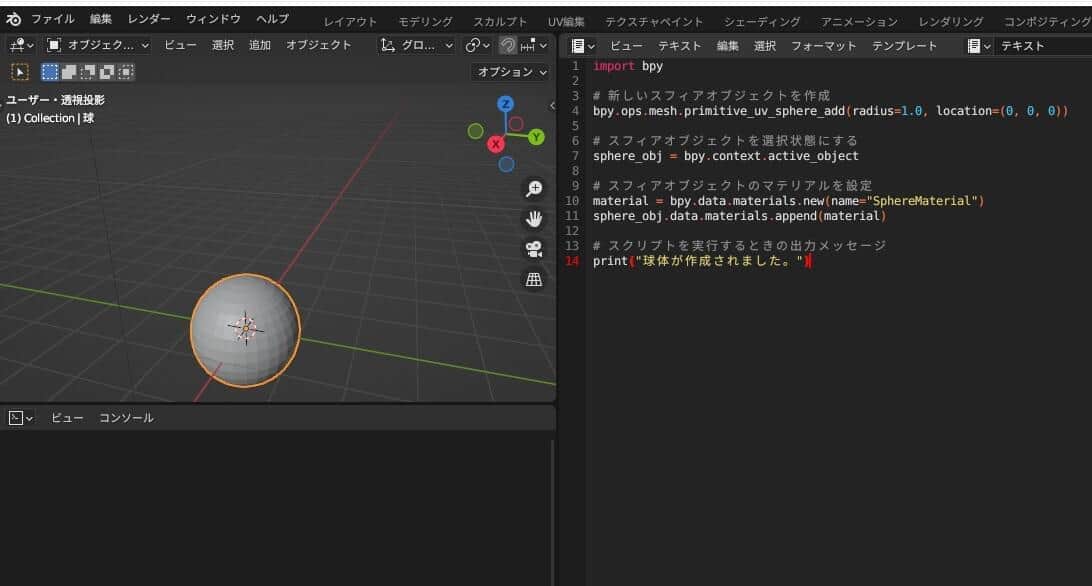
Task: Click the Blender logo icon
Action: (x=13, y=19)
